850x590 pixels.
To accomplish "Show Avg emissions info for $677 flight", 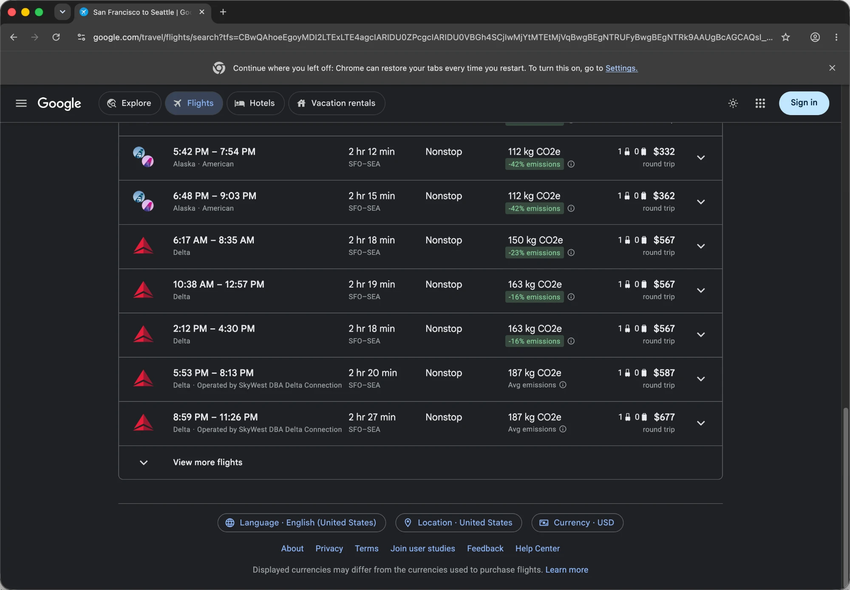I will (x=563, y=429).
